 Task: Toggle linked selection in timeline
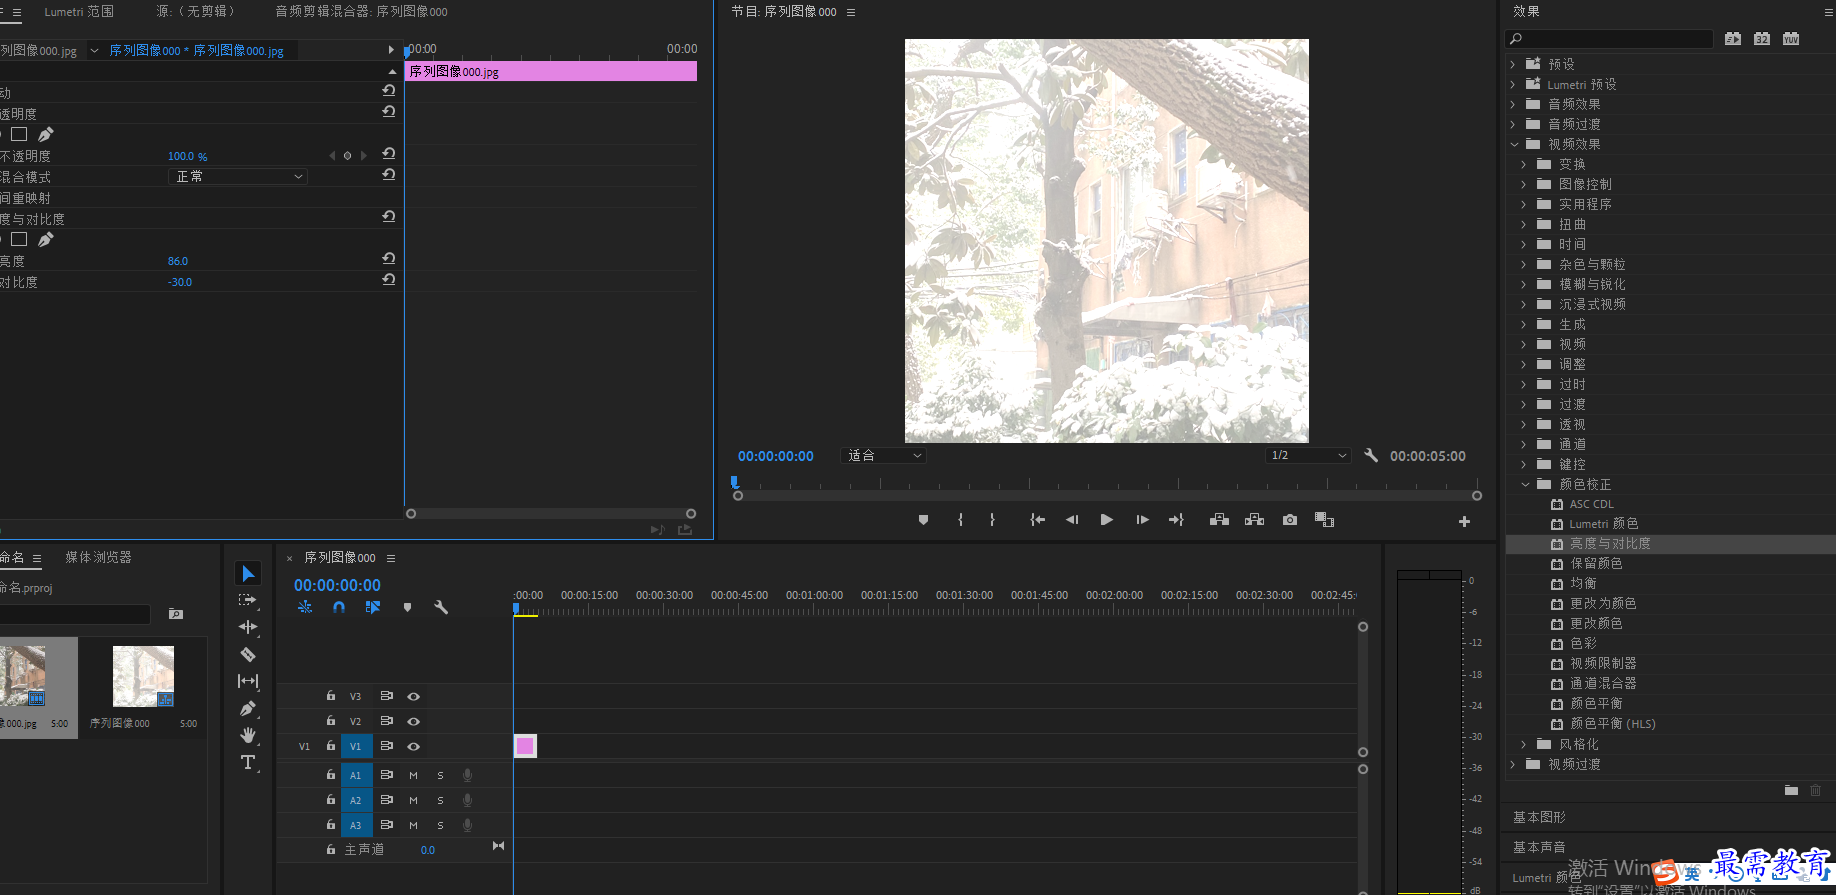[x=373, y=607]
